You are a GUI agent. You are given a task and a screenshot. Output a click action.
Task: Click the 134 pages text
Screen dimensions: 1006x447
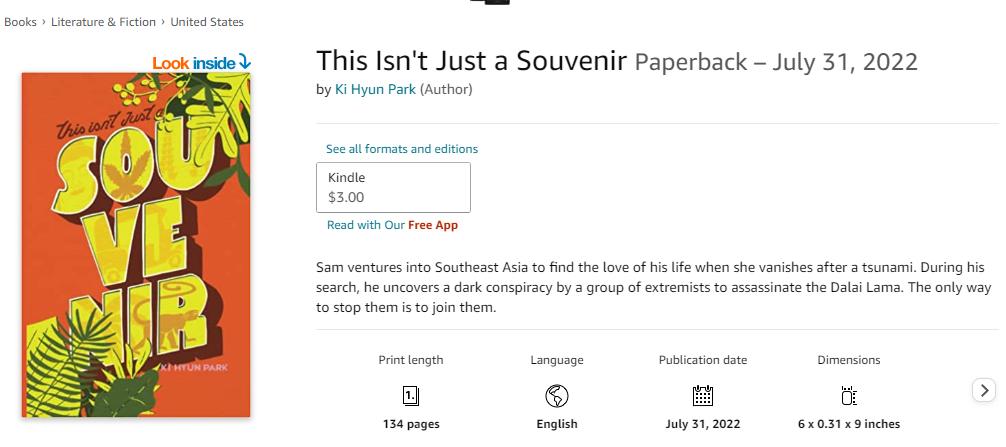pyautogui.click(x=411, y=424)
